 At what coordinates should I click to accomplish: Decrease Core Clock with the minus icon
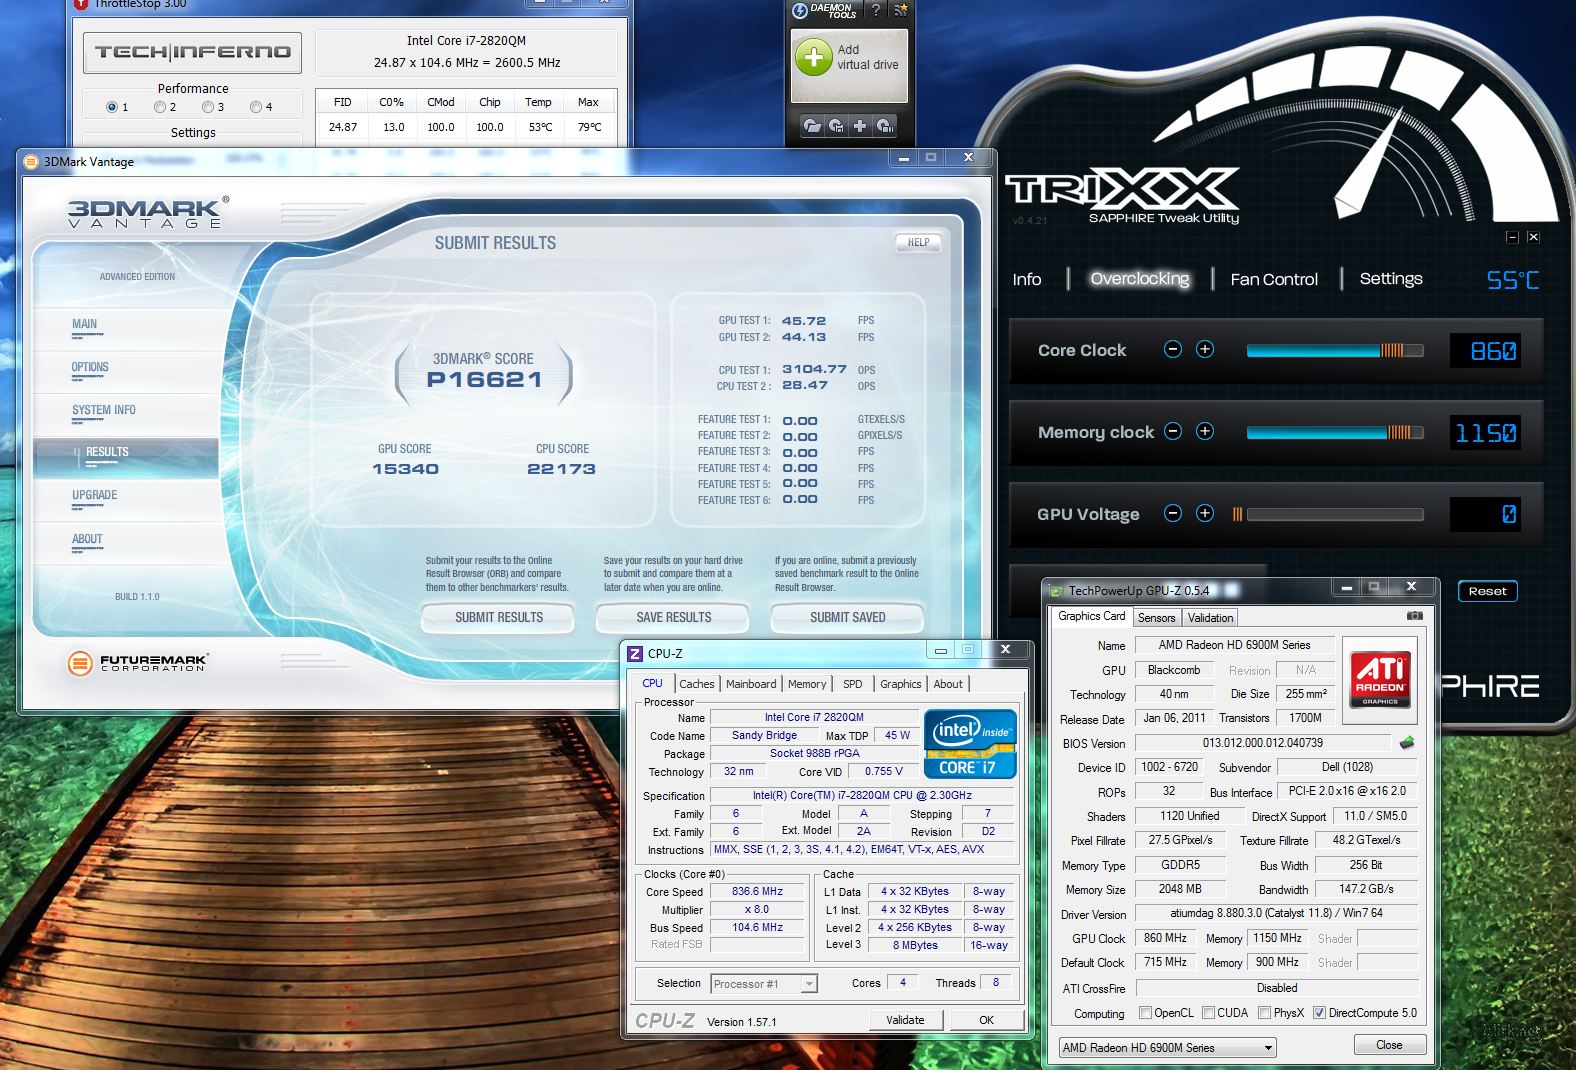coord(1173,349)
